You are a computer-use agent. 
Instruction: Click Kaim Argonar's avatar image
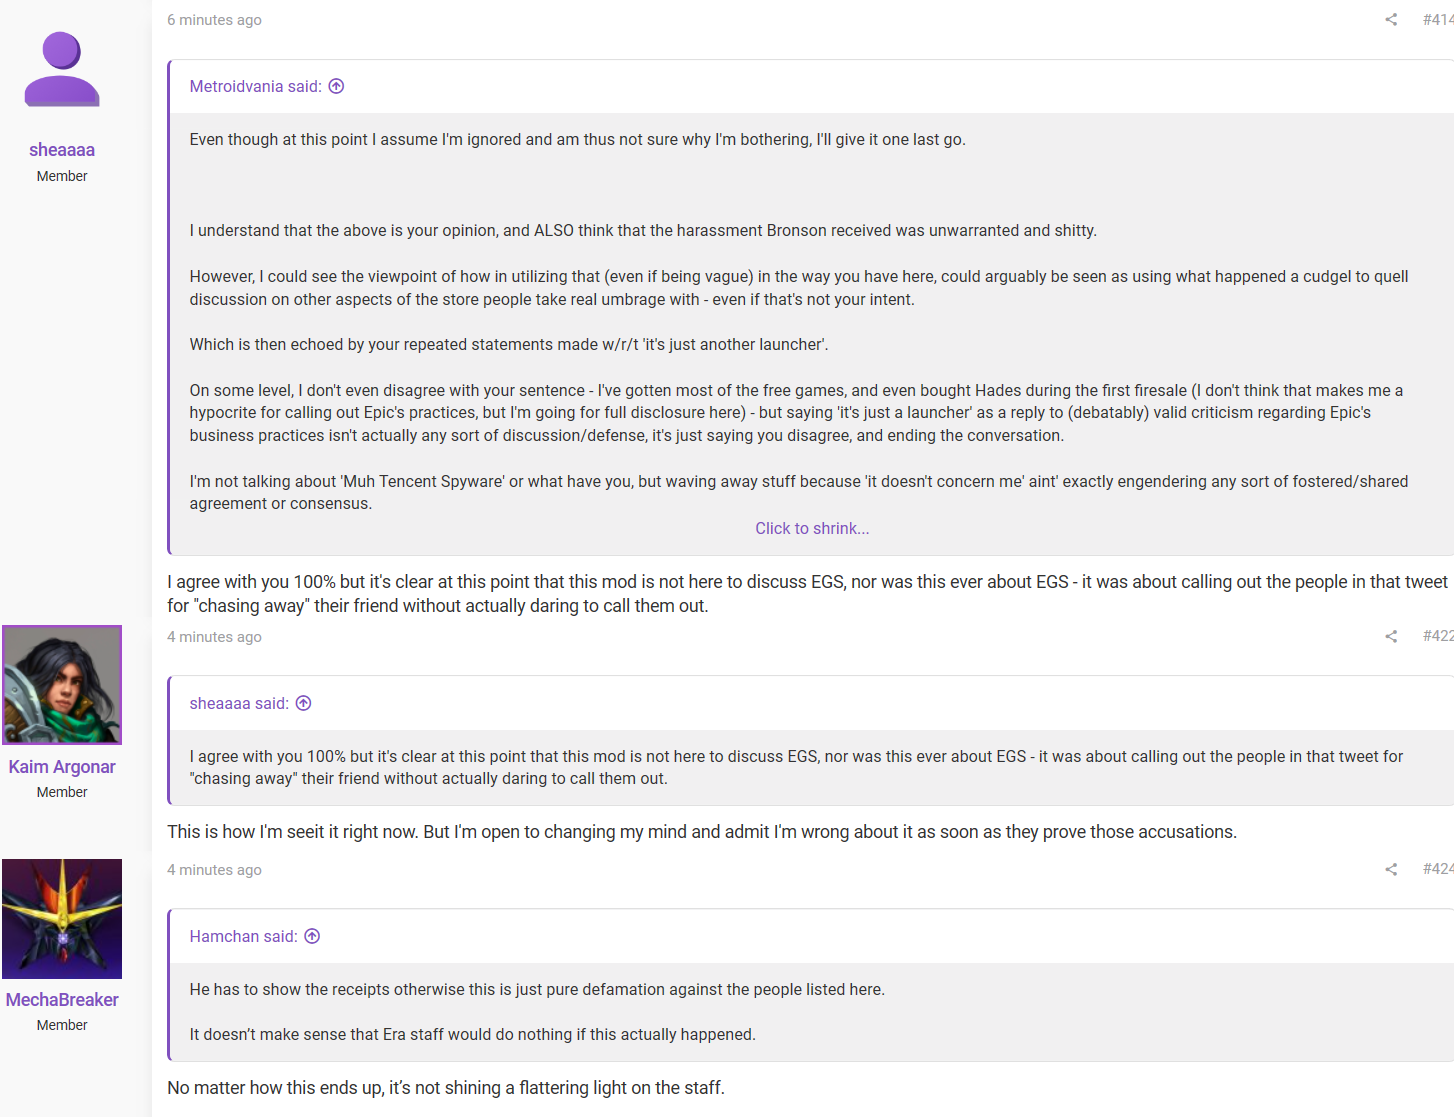coord(62,685)
